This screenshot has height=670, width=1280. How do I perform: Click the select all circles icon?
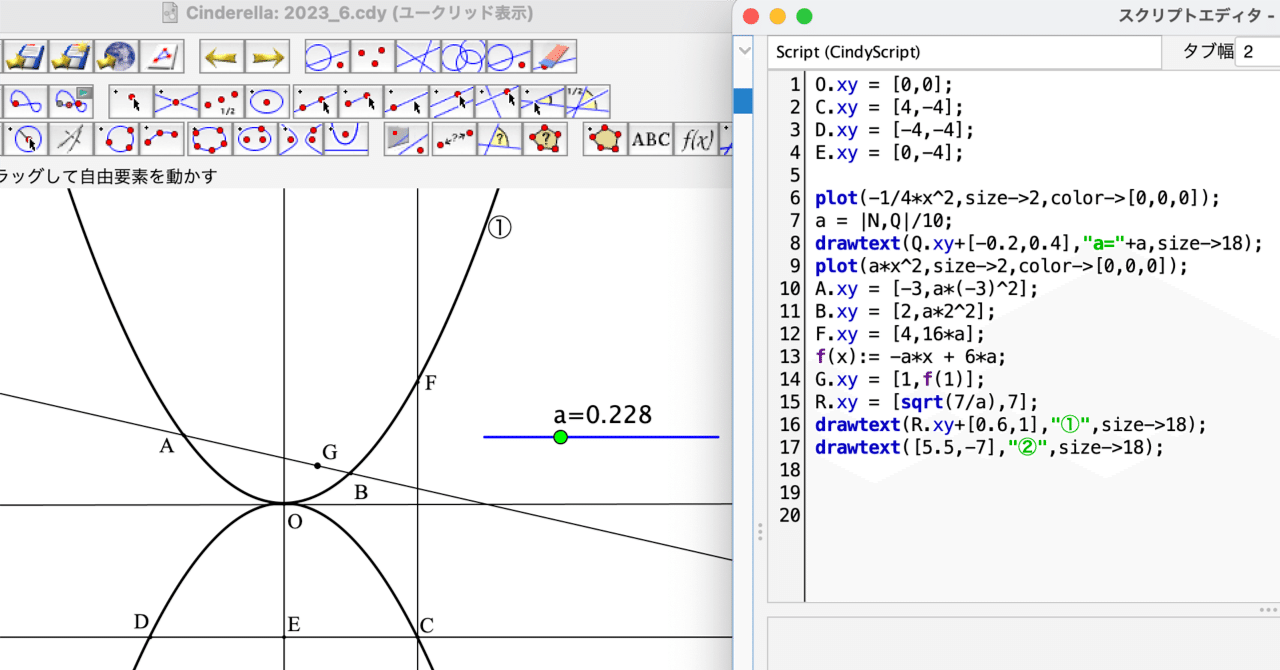(464, 56)
